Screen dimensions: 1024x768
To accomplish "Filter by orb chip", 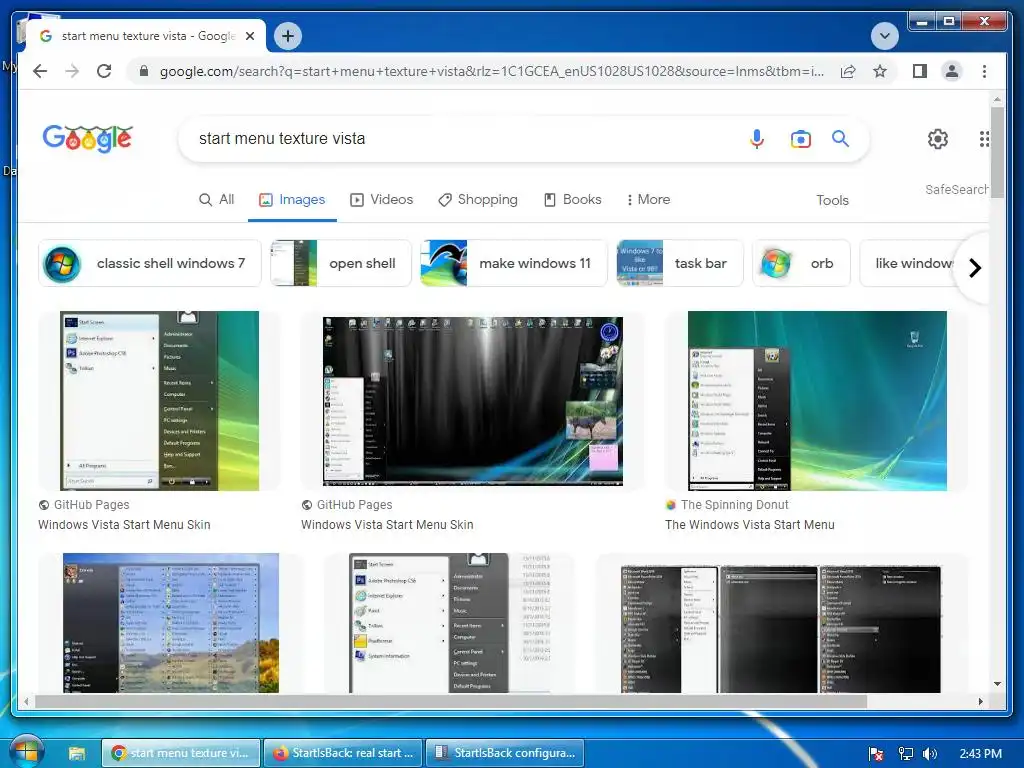I will click(x=801, y=263).
